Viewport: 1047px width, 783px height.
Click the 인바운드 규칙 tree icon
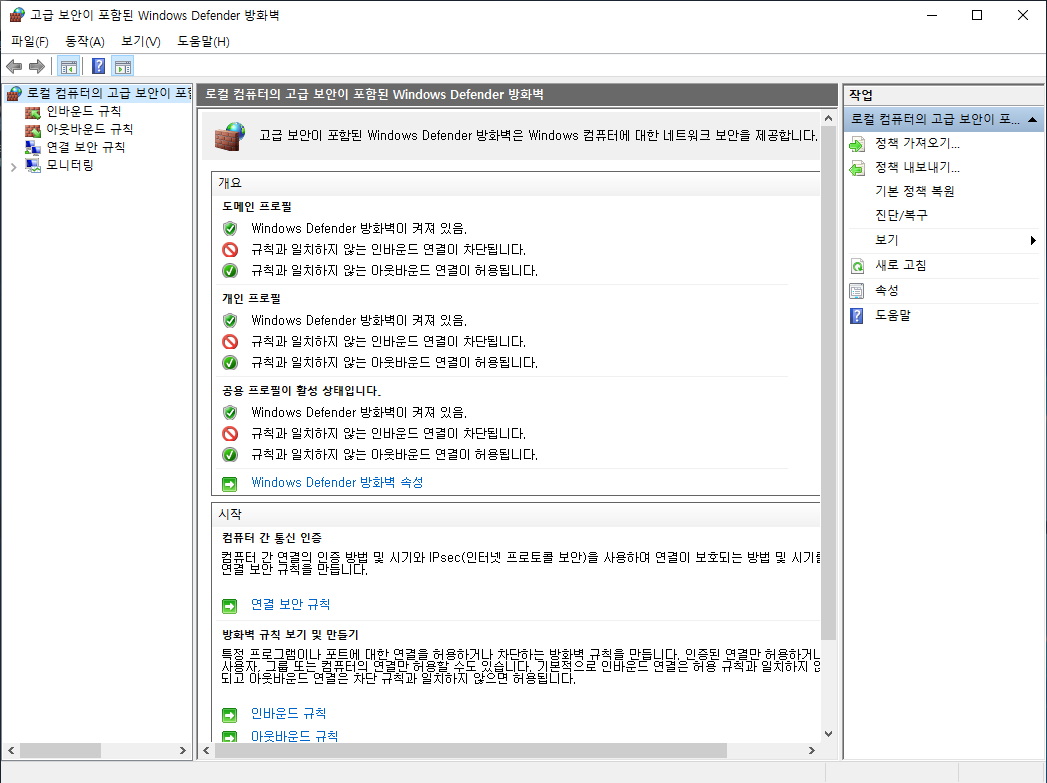click(33, 111)
